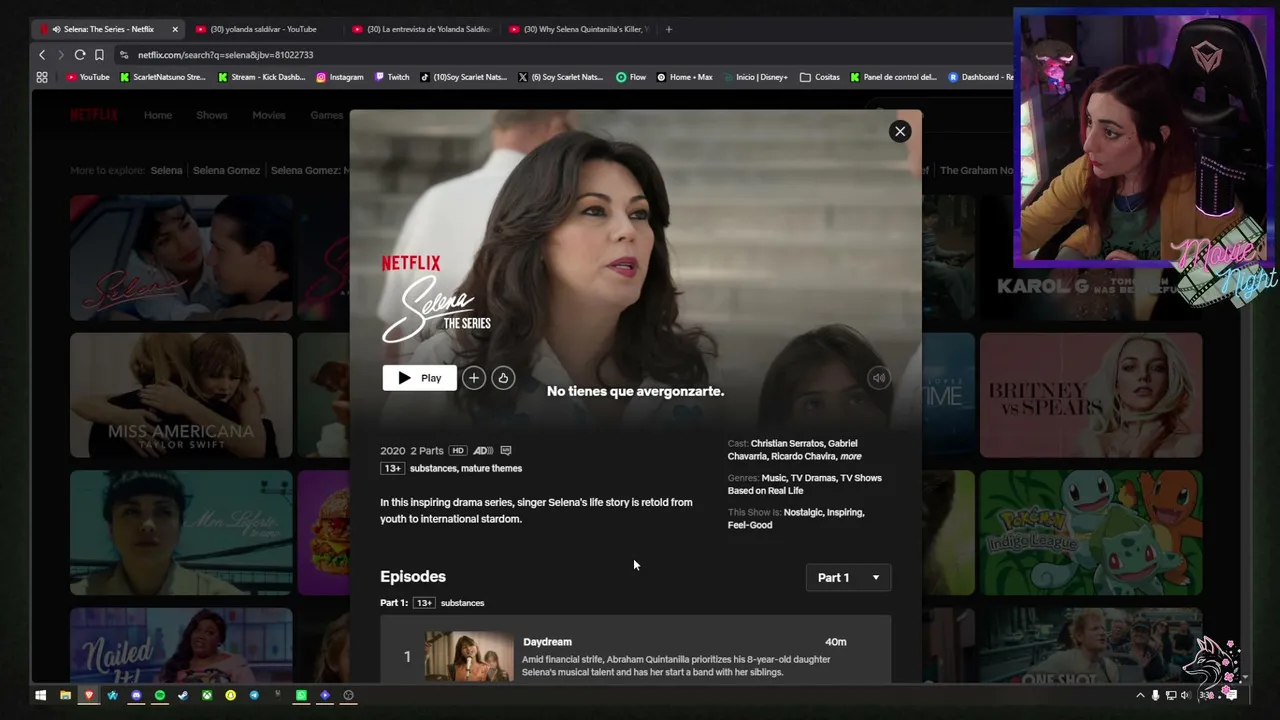Open a new browser tab
Viewport: 1280px width, 720px height.
click(x=669, y=29)
